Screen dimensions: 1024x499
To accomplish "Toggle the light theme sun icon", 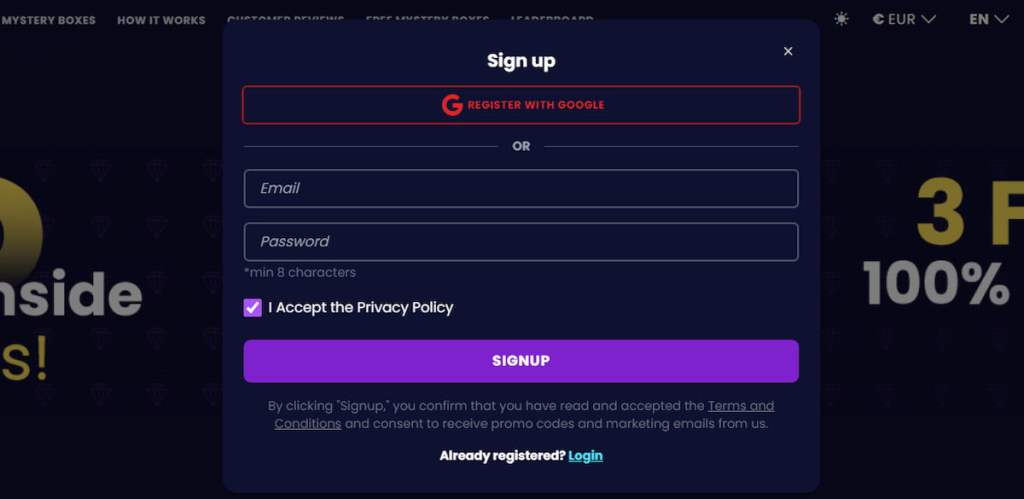I will coord(841,19).
